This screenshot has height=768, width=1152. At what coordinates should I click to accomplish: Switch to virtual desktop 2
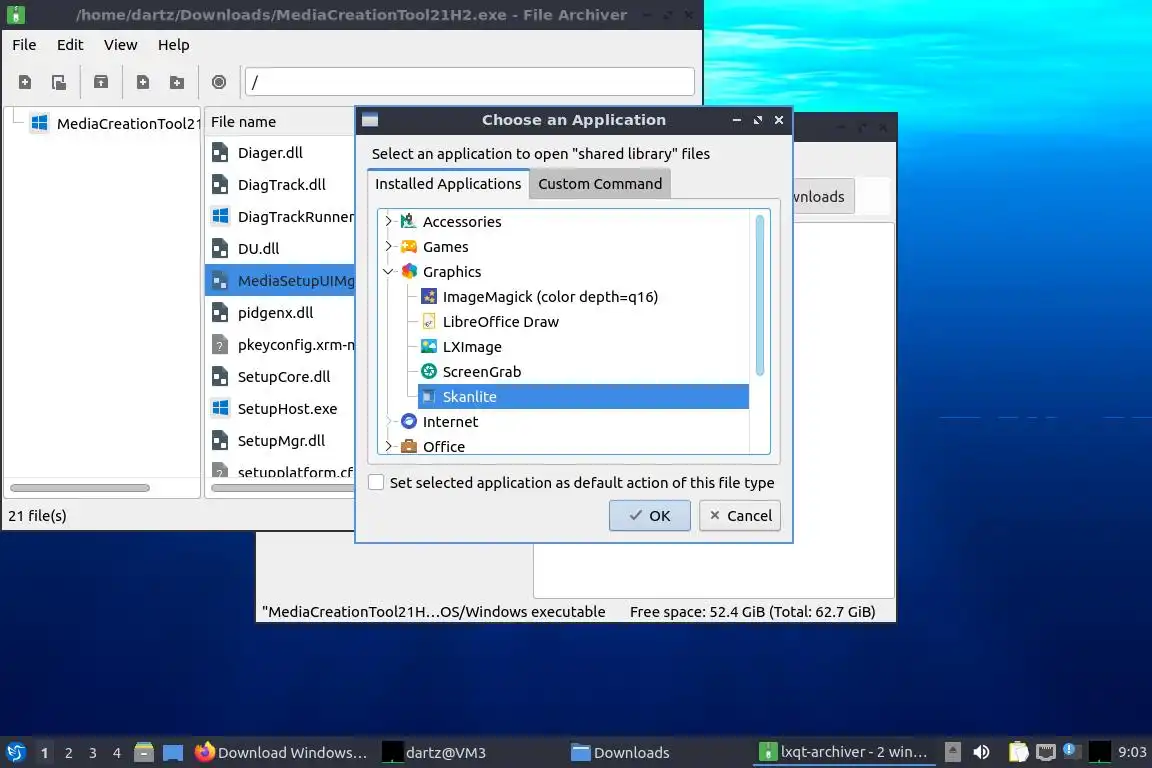(68, 753)
